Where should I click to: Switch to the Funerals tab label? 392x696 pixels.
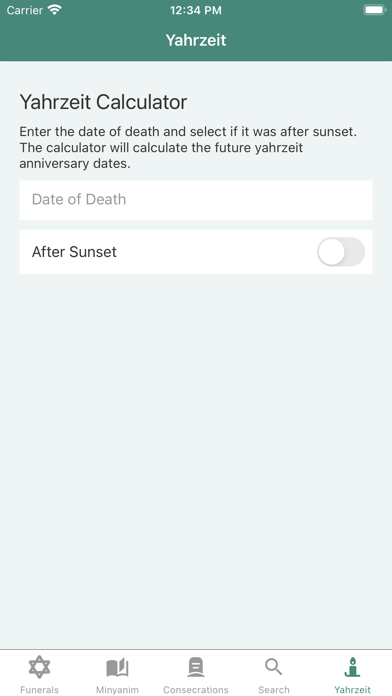(40, 690)
